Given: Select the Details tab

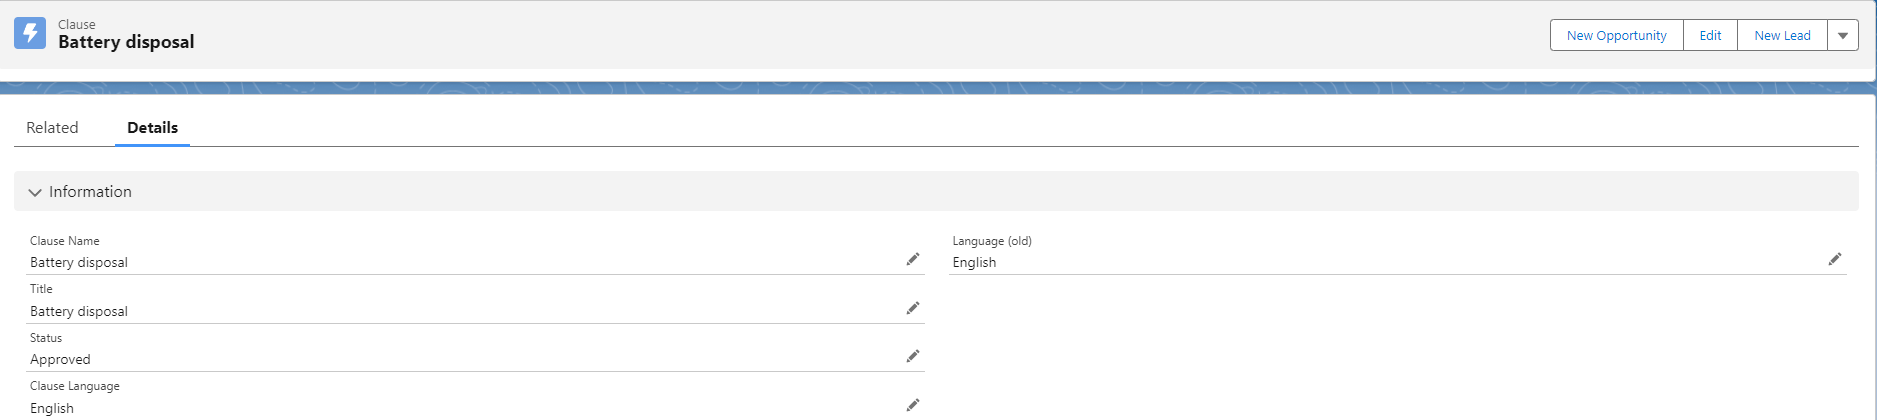Looking at the screenshot, I should pos(152,128).
